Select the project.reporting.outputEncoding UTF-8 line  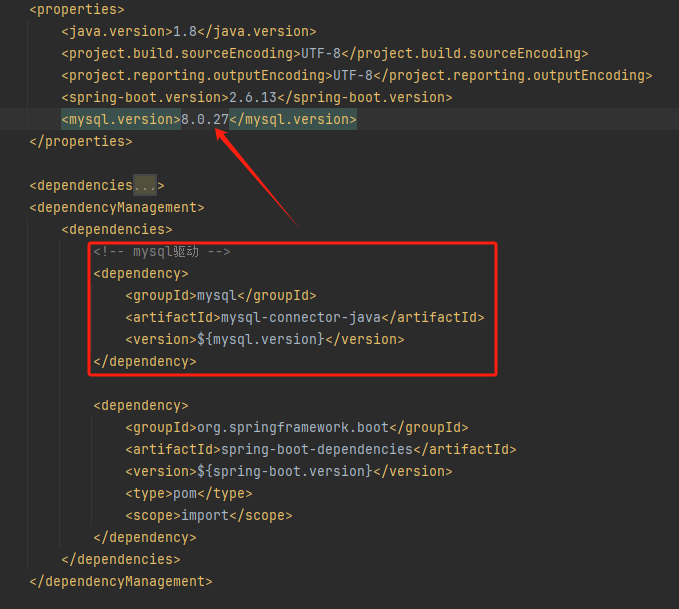(357, 76)
